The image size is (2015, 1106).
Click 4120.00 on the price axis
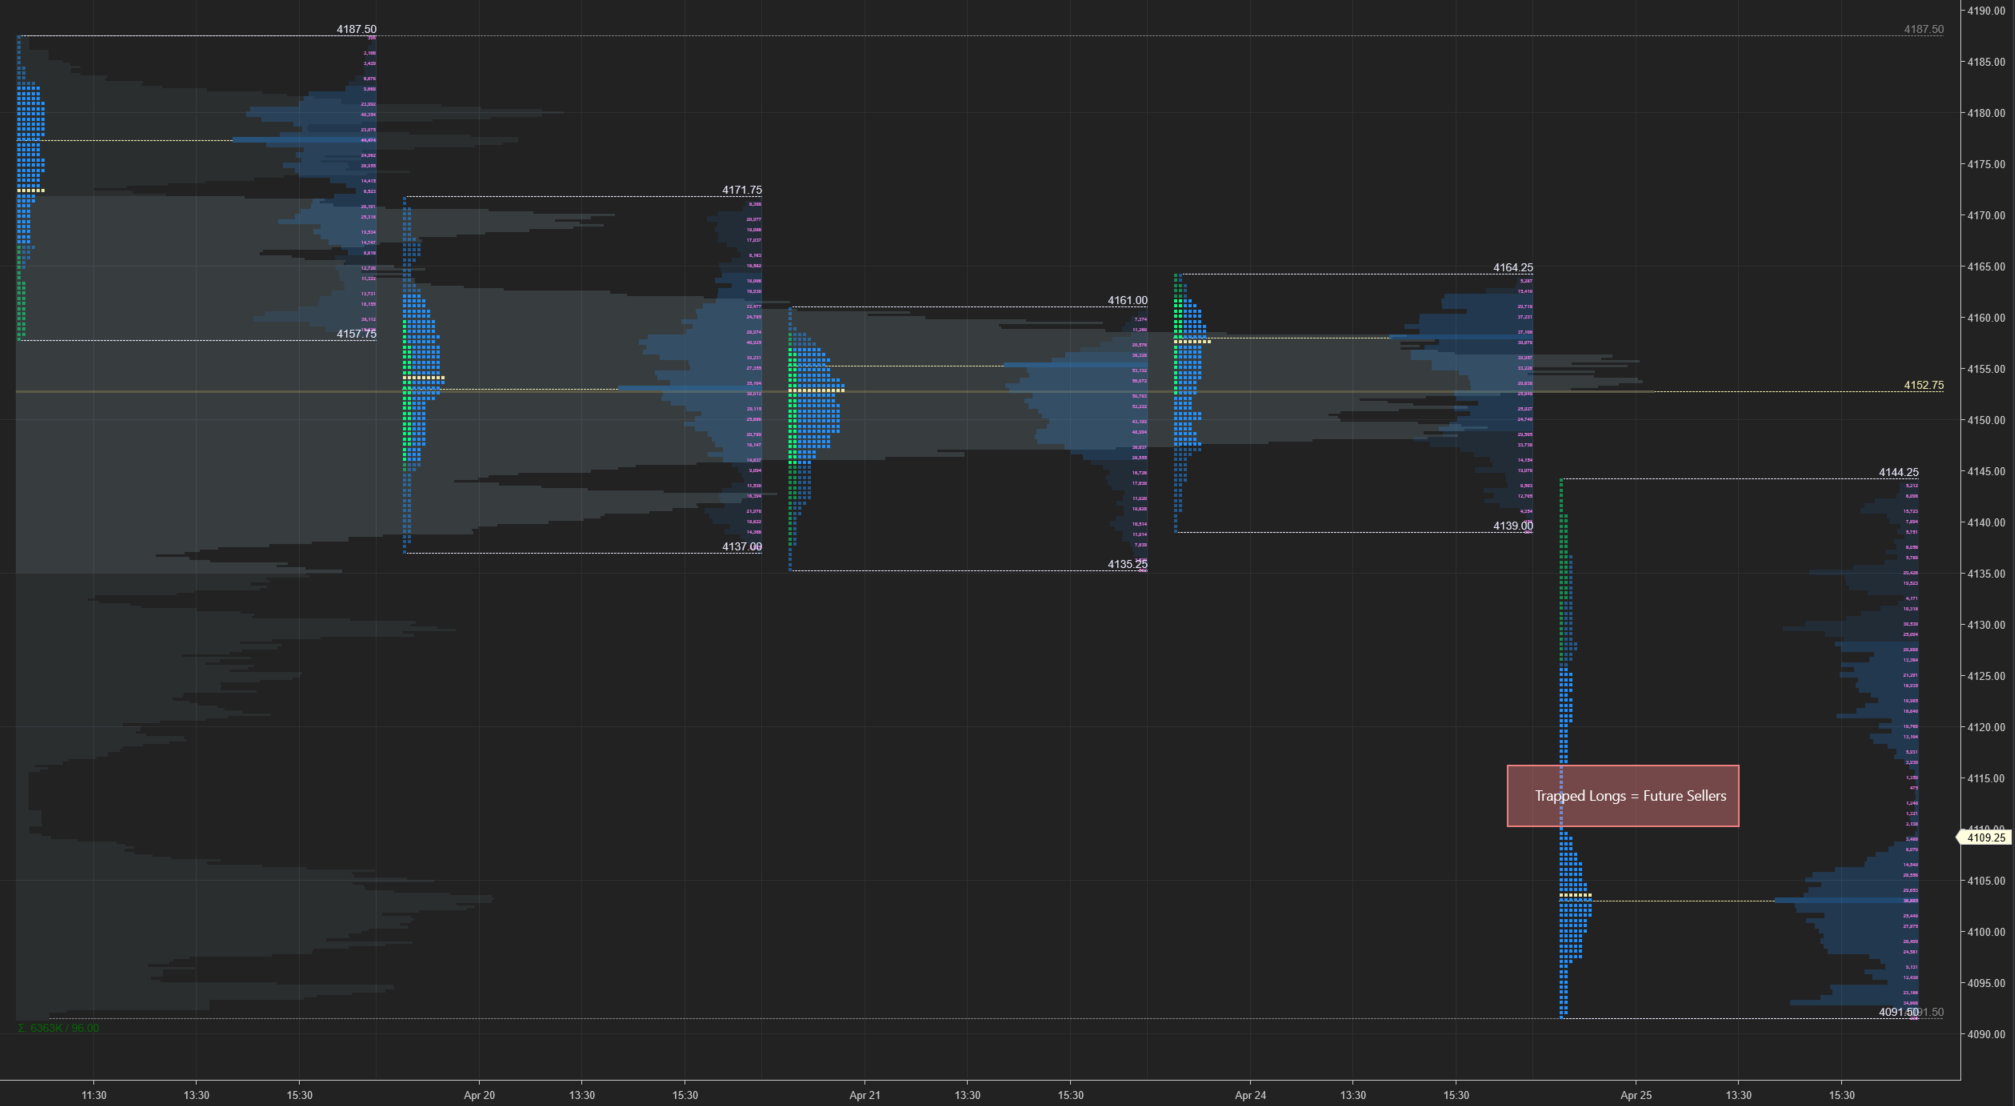(x=1985, y=727)
